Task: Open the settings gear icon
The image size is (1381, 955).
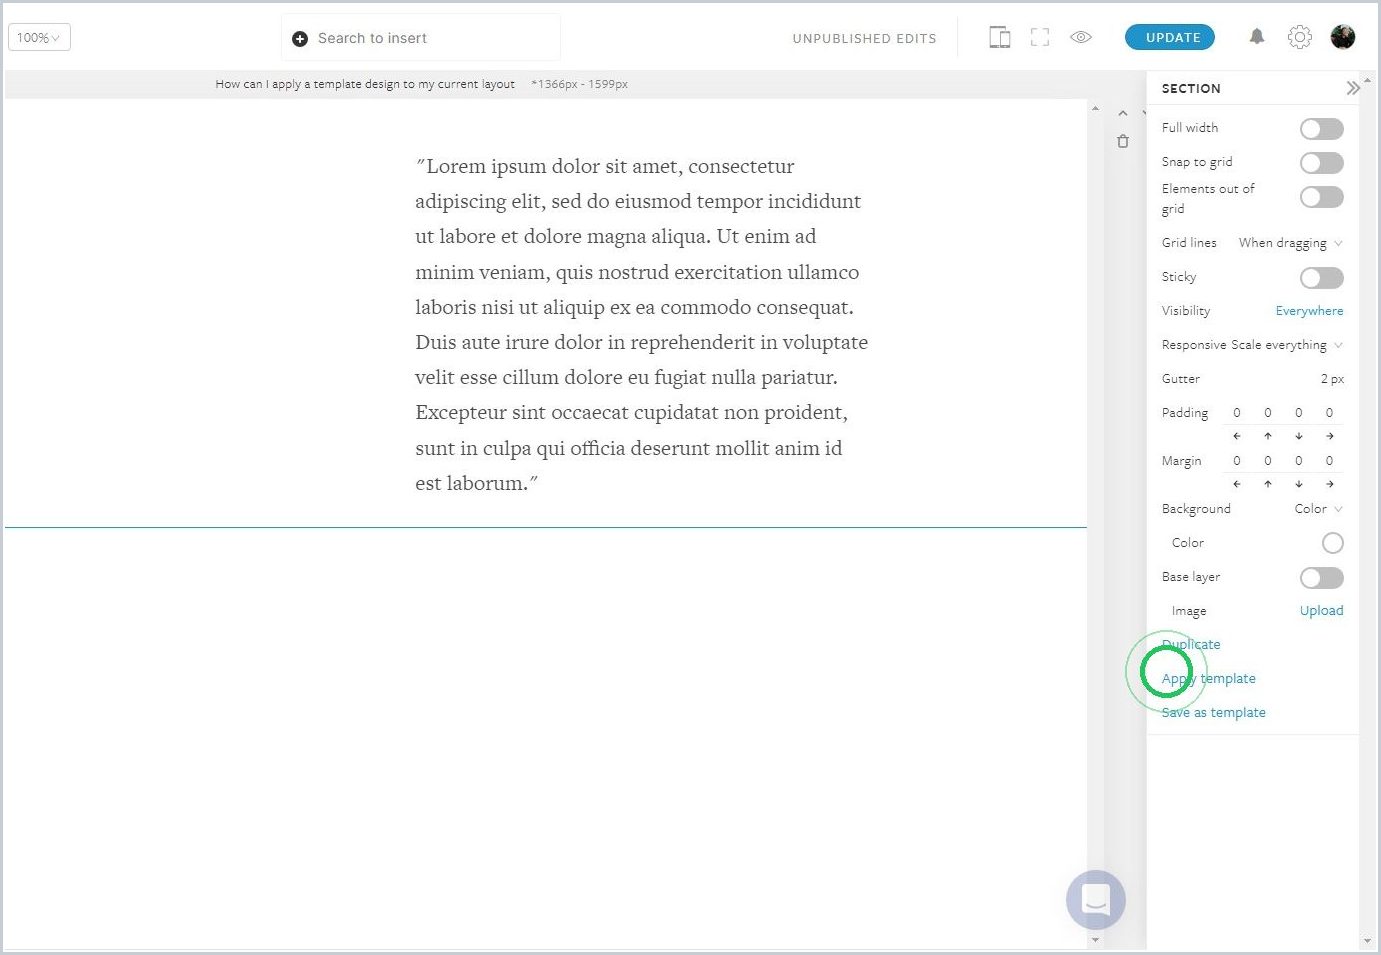Action: point(1299,37)
